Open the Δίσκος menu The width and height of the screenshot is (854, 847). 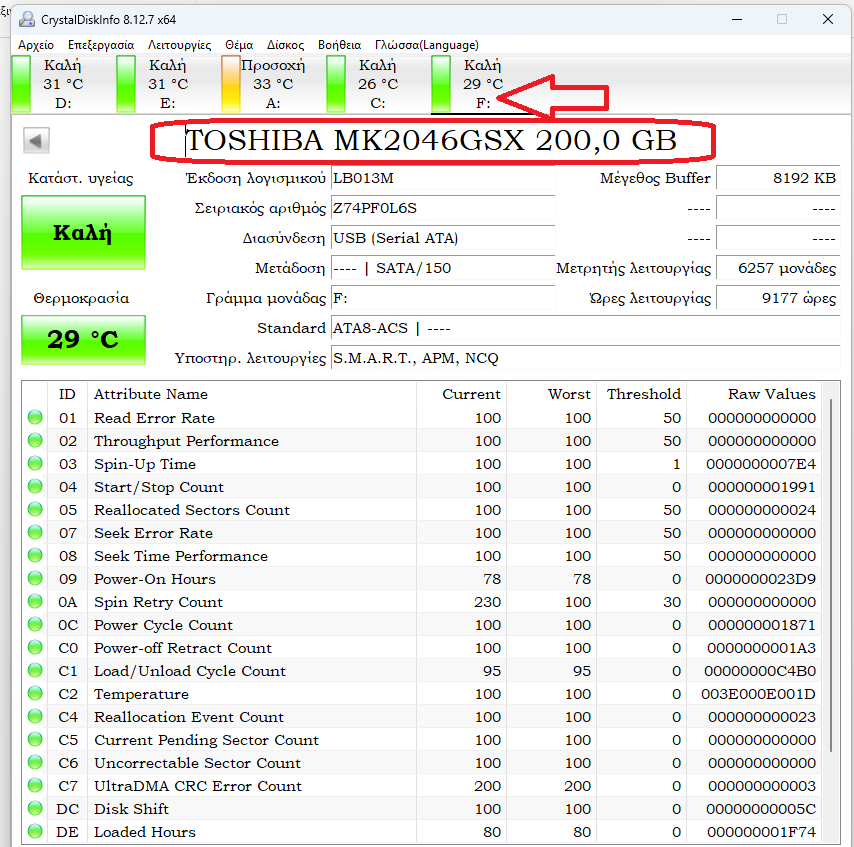pyautogui.click(x=285, y=45)
